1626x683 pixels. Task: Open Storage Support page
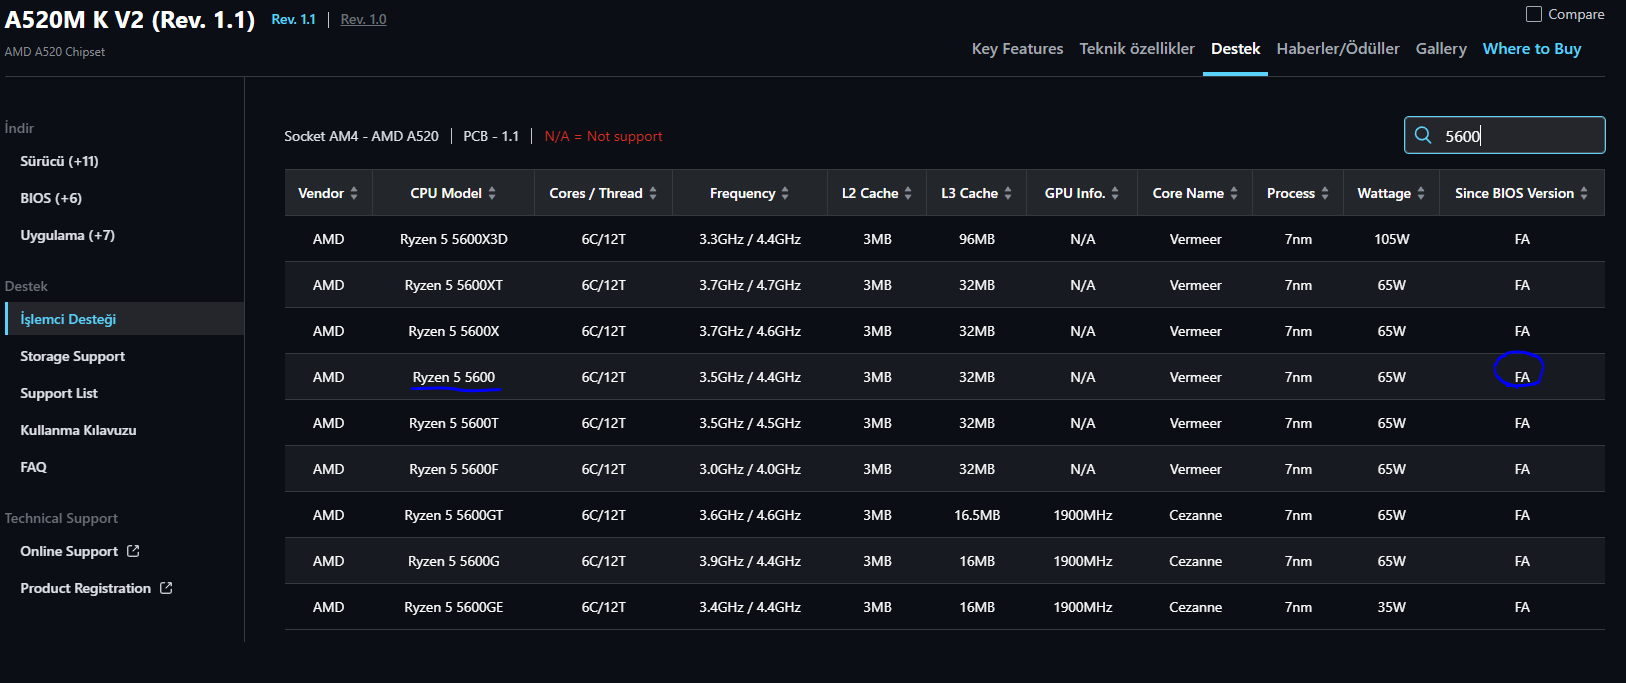(x=72, y=356)
